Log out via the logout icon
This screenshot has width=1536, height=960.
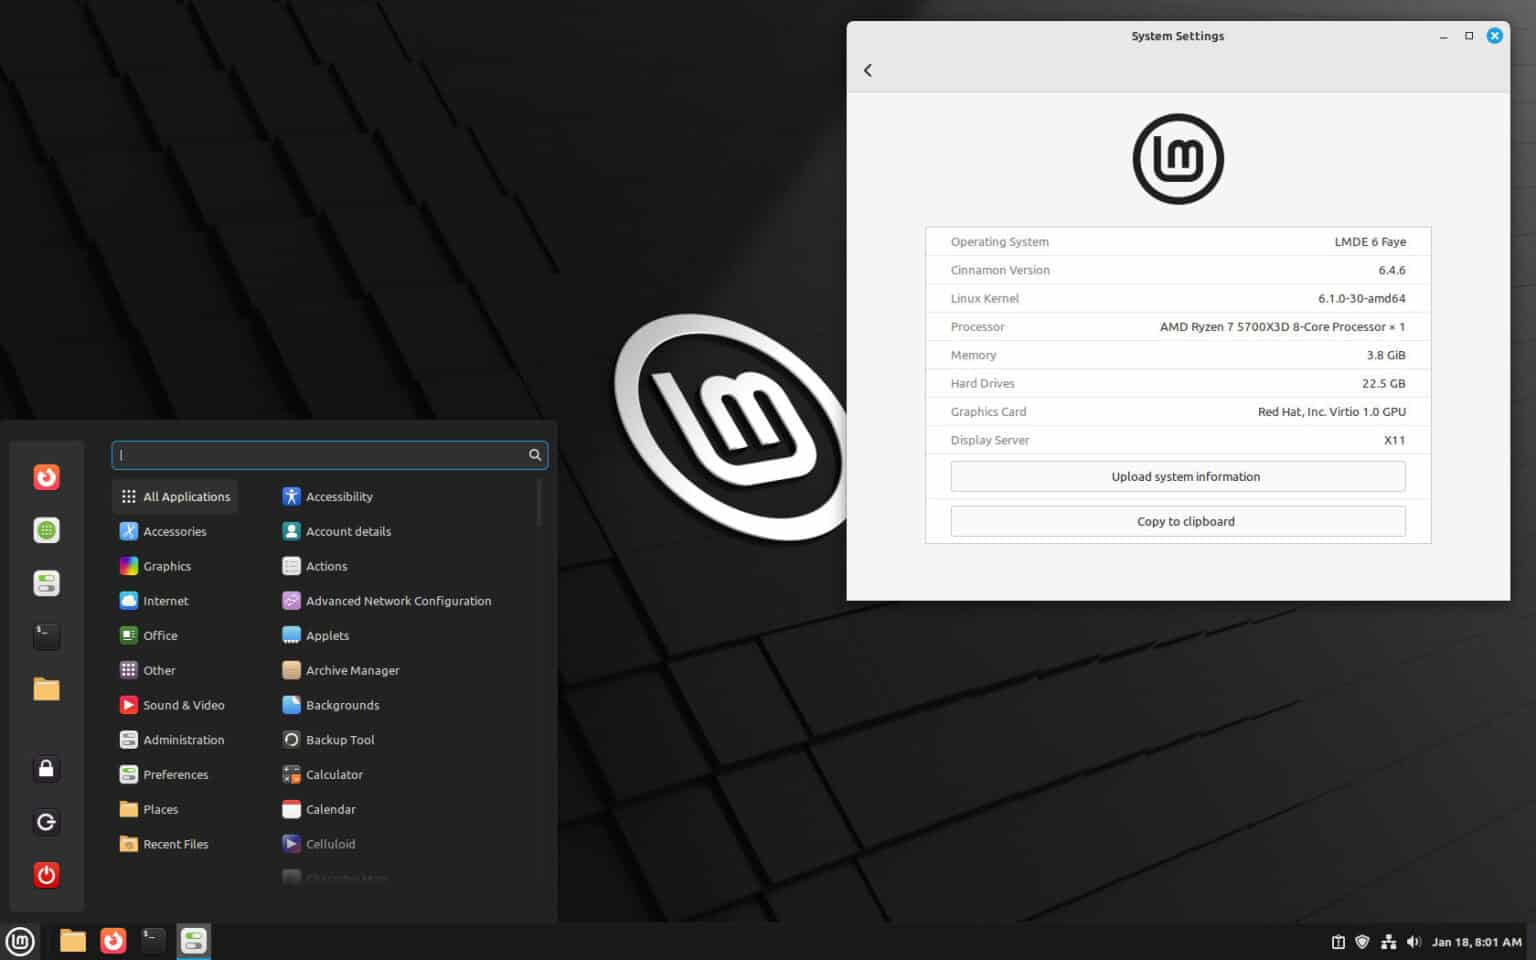(x=46, y=821)
